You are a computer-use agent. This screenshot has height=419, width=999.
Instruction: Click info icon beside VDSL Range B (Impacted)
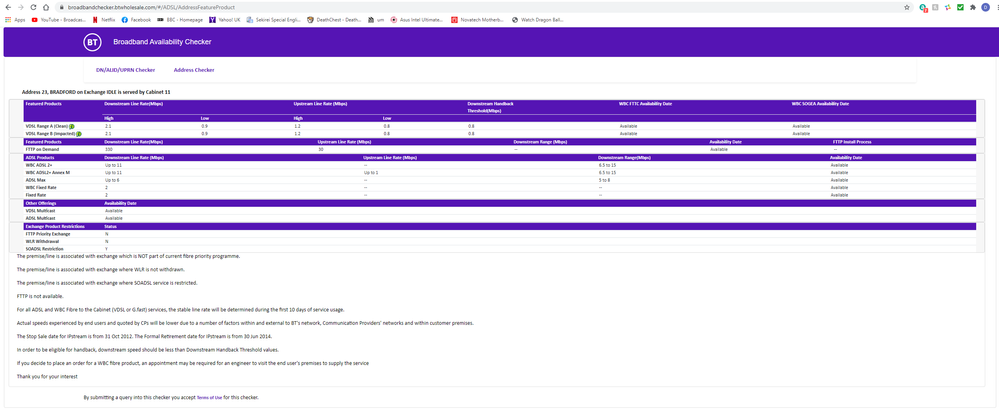pos(79,134)
